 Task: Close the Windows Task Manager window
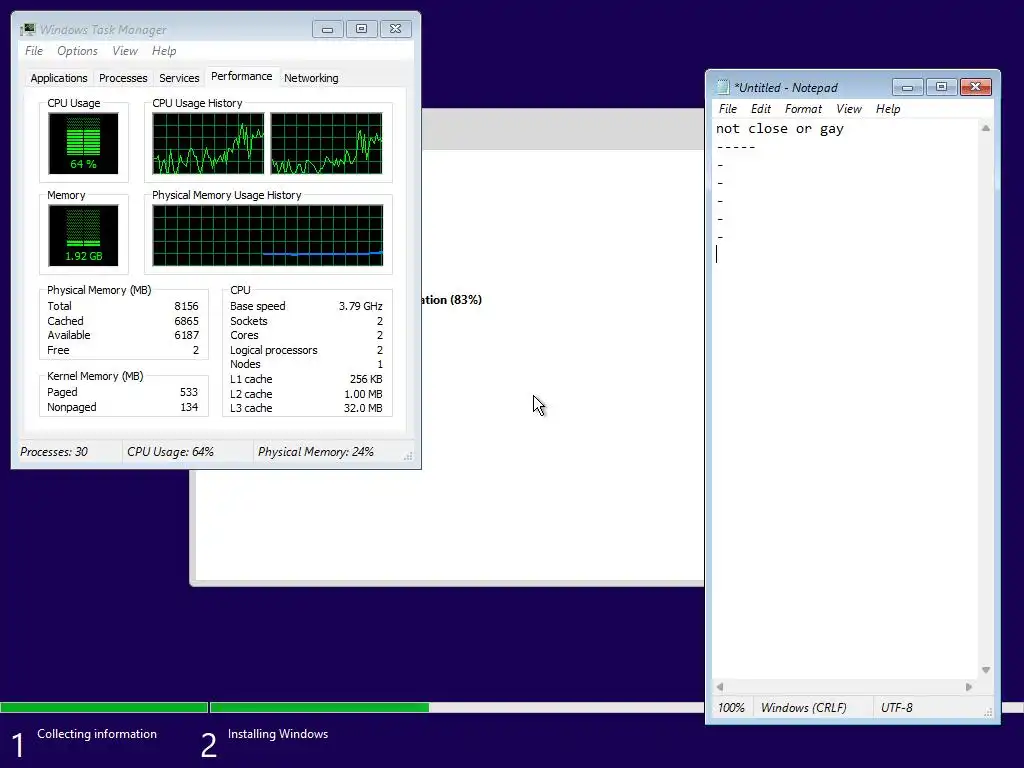pyautogui.click(x=396, y=29)
